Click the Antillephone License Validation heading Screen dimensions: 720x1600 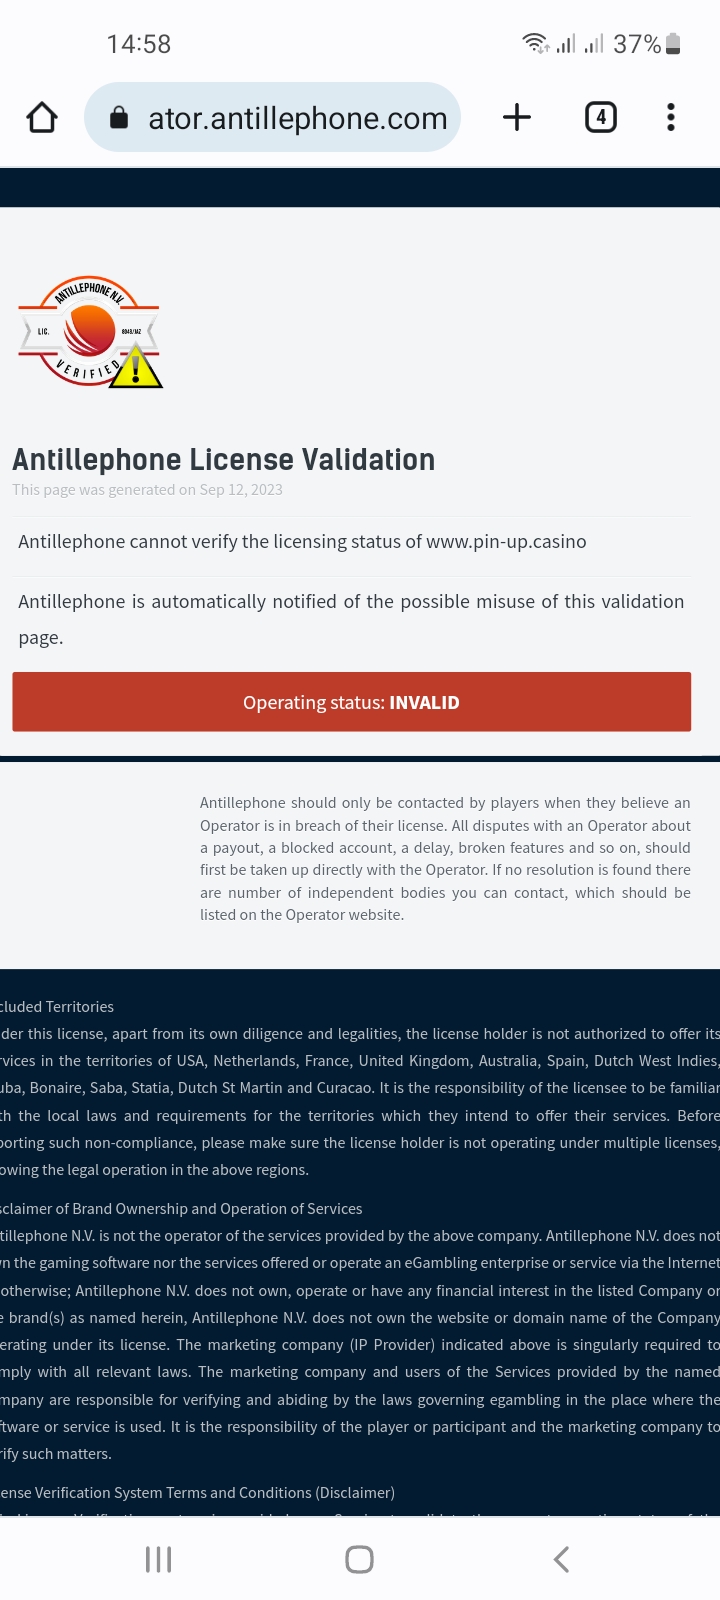(x=224, y=460)
